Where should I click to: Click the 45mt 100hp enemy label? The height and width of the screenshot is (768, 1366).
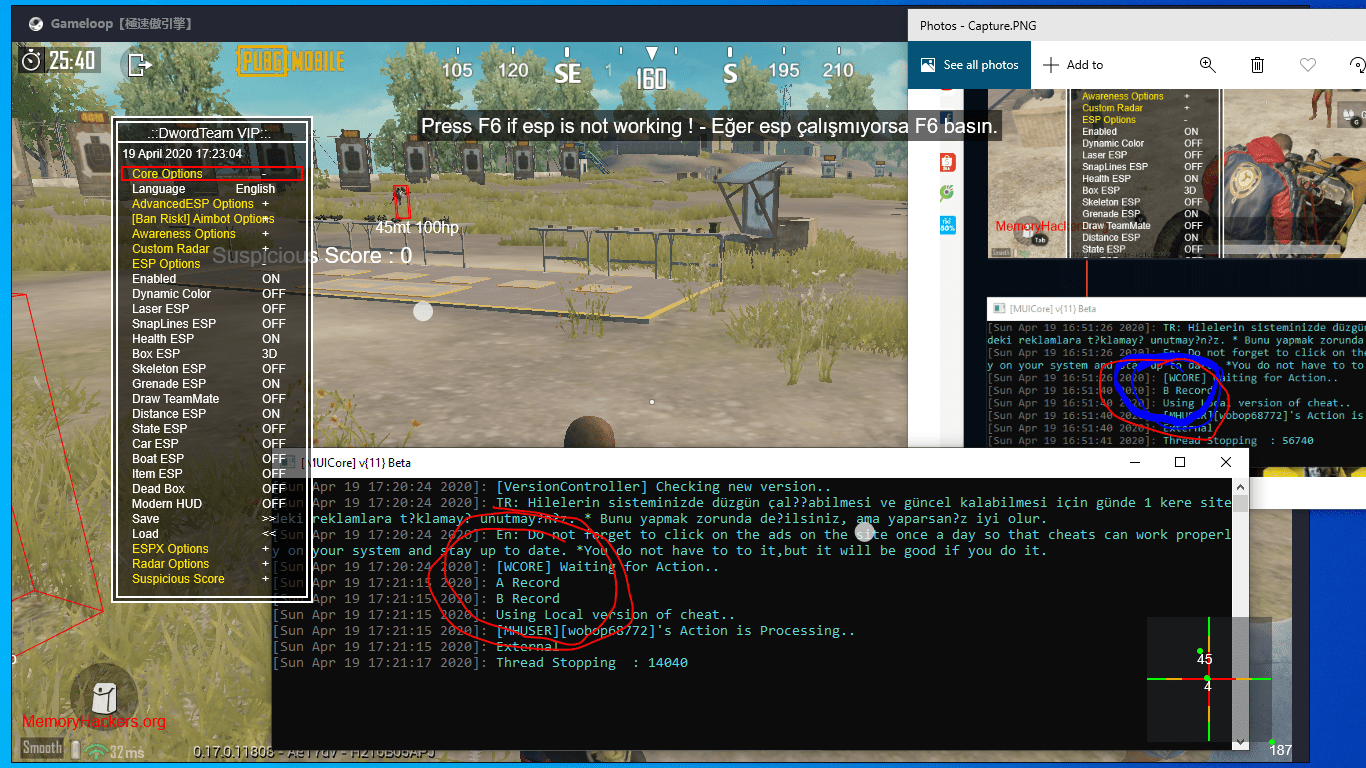tap(417, 228)
